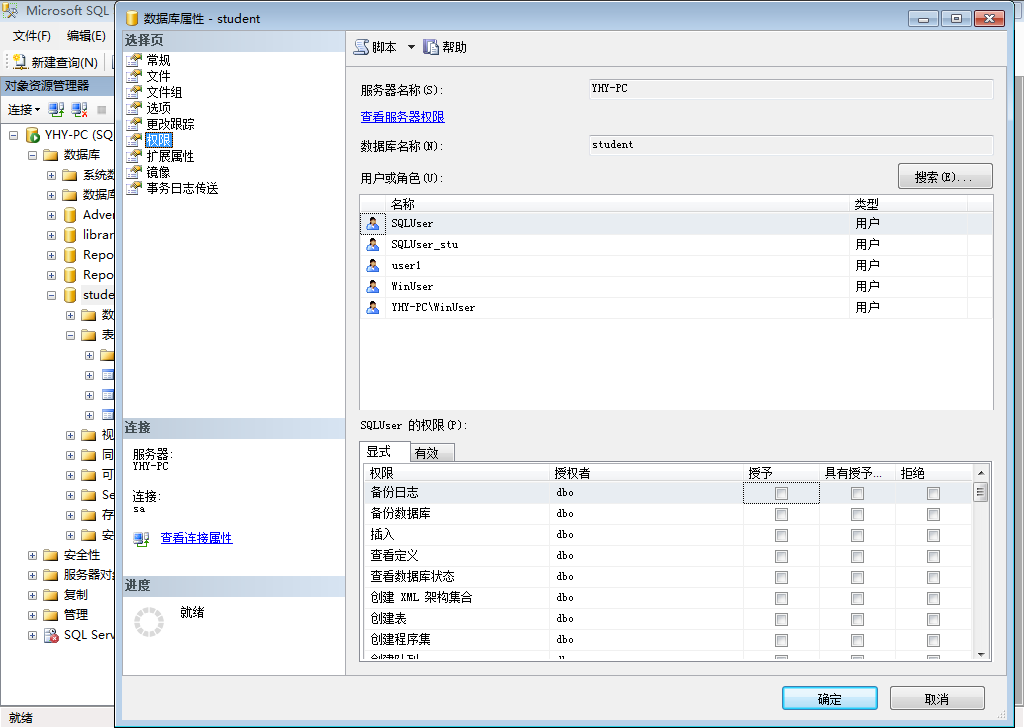Check 授予 for 查看定义
Viewport: 1024px width, 728px height.
[781, 556]
